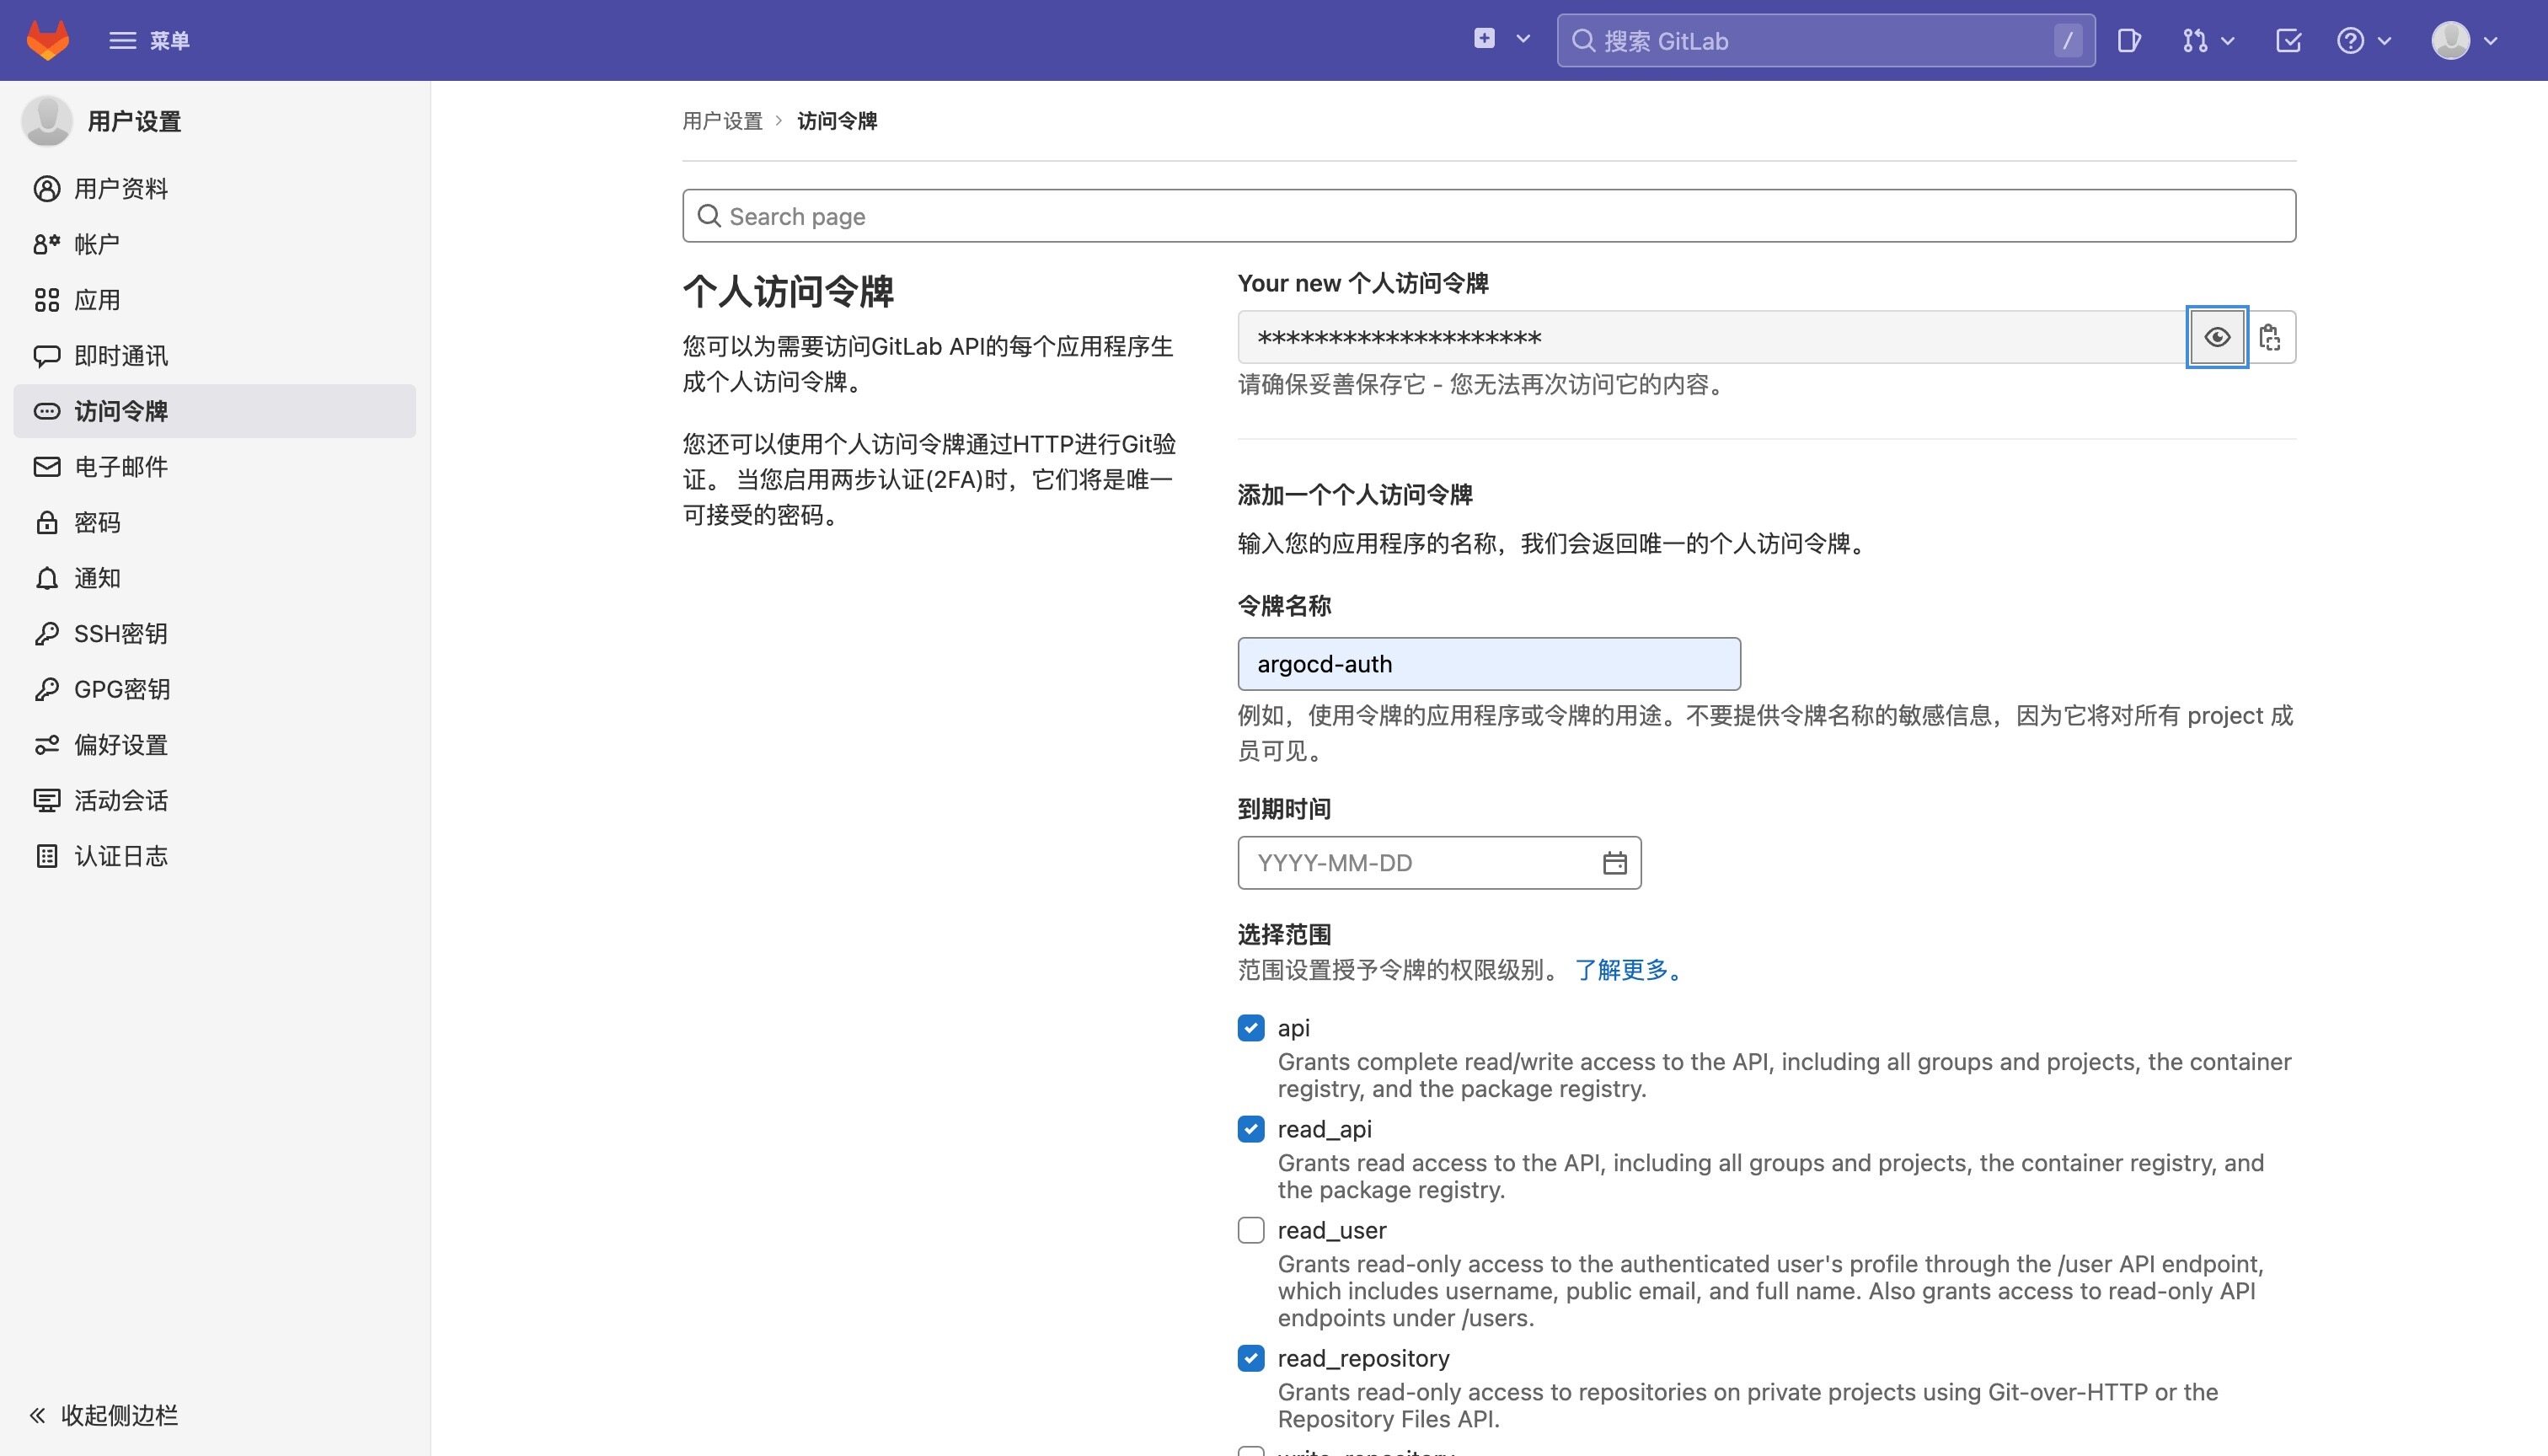
Task: Open 应用 in the sidebar
Action: [214, 300]
